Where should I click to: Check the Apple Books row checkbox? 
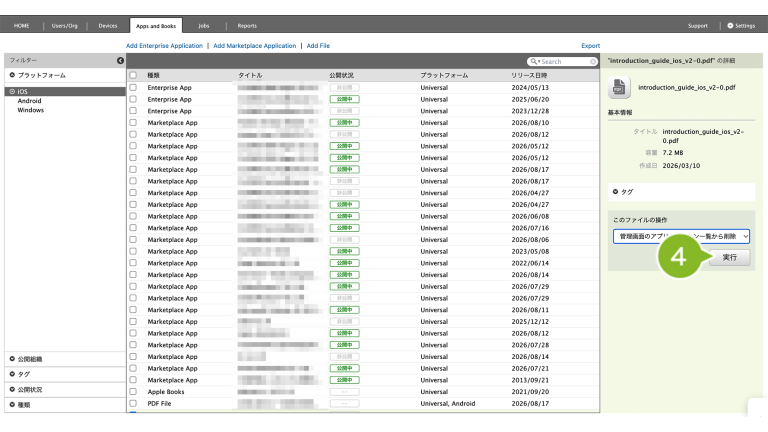coord(133,392)
